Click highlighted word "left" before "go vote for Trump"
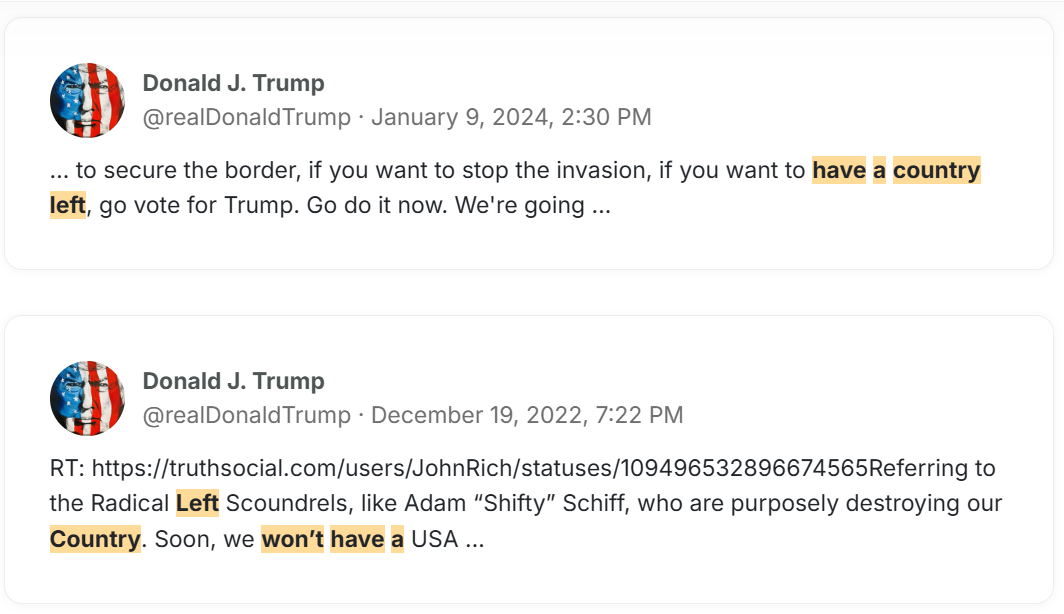The width and height of the screenshot is (1064, 614). click(67, 206)
